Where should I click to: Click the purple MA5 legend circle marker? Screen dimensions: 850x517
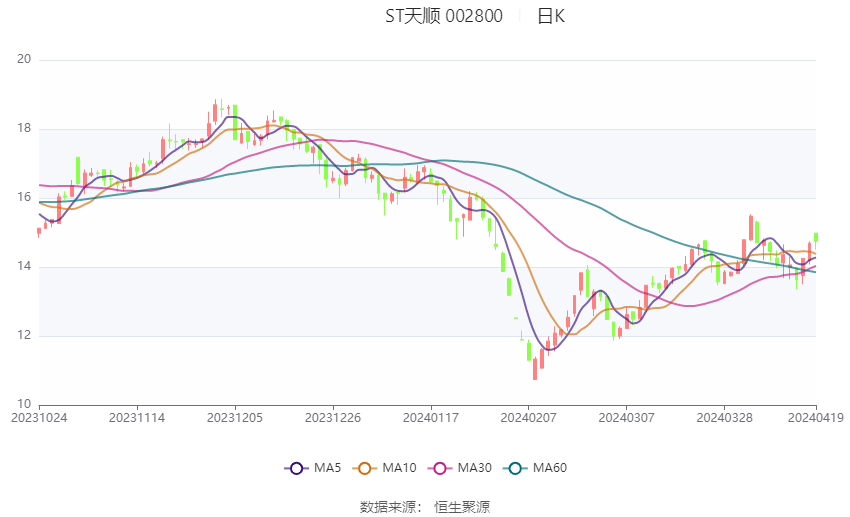tap(295, 468)
